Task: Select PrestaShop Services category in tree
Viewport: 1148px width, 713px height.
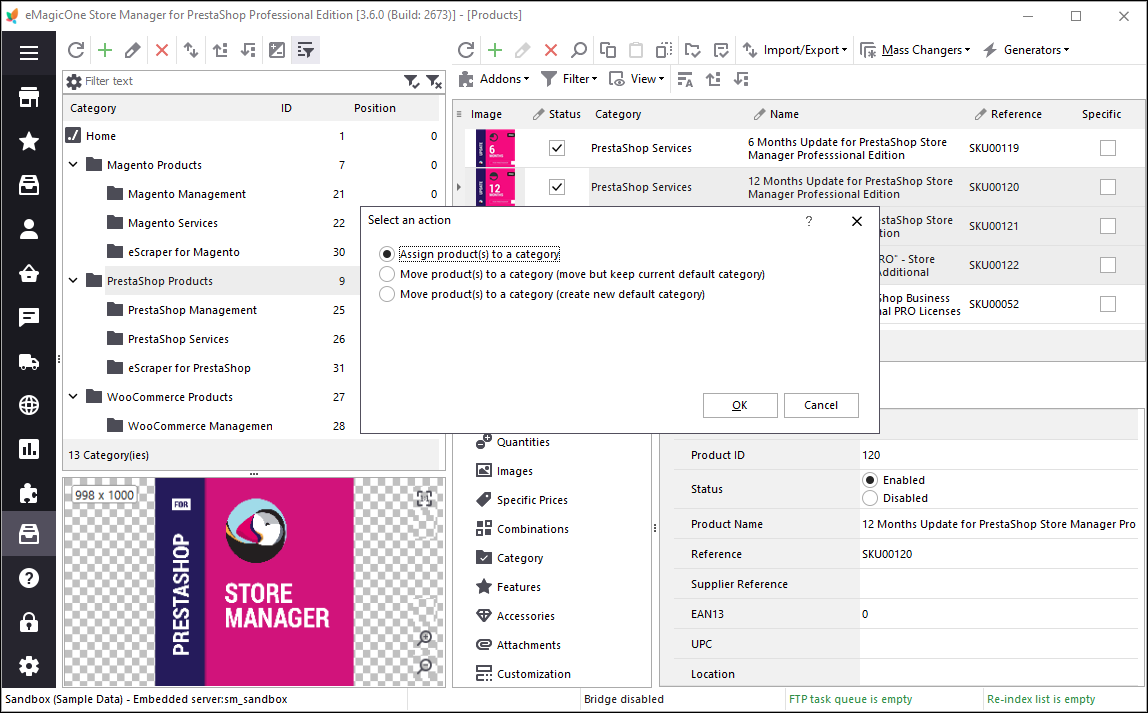Action: [178, 339]
